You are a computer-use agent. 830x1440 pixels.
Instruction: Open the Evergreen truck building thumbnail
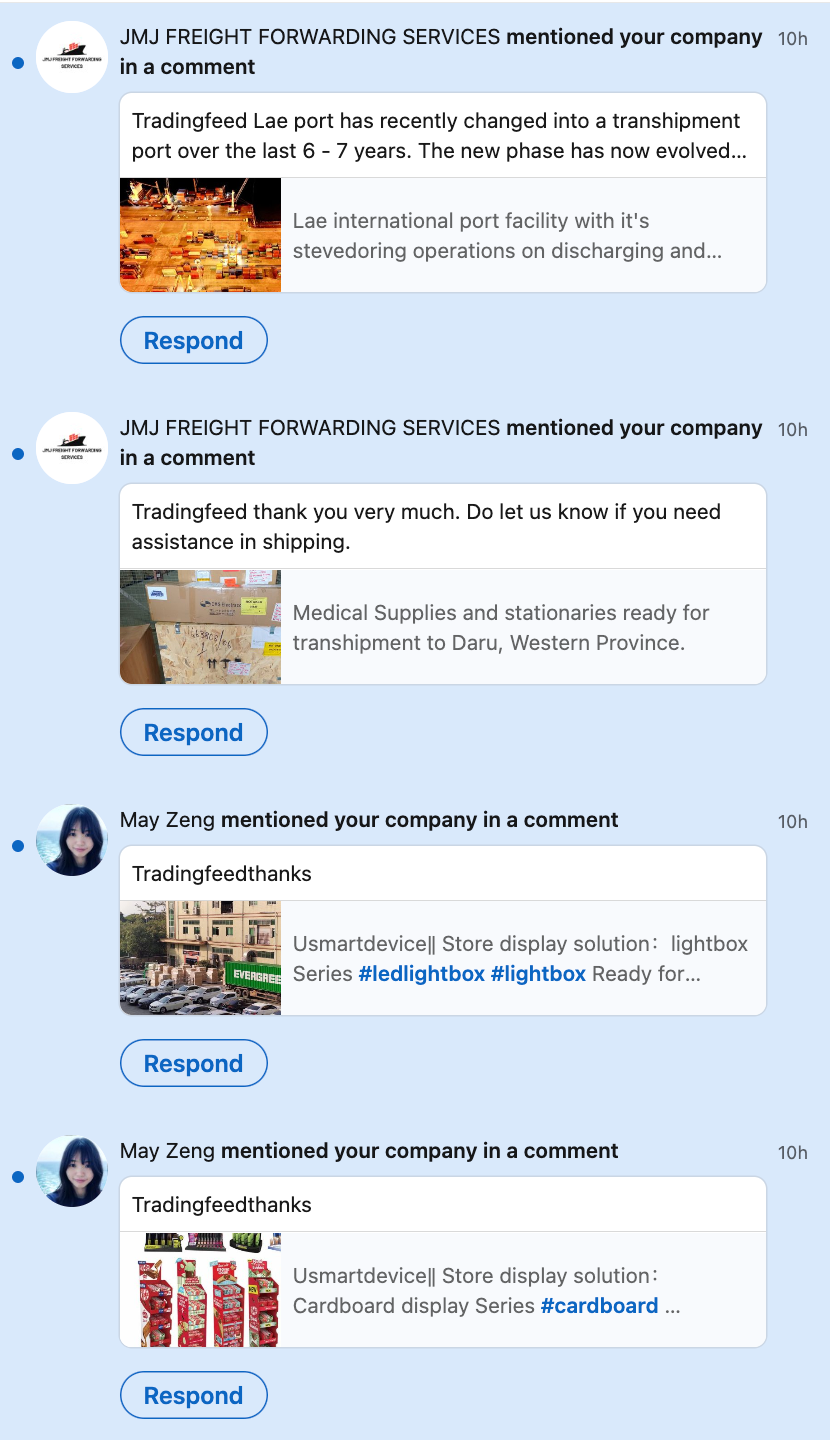click(x=200, y=958)
